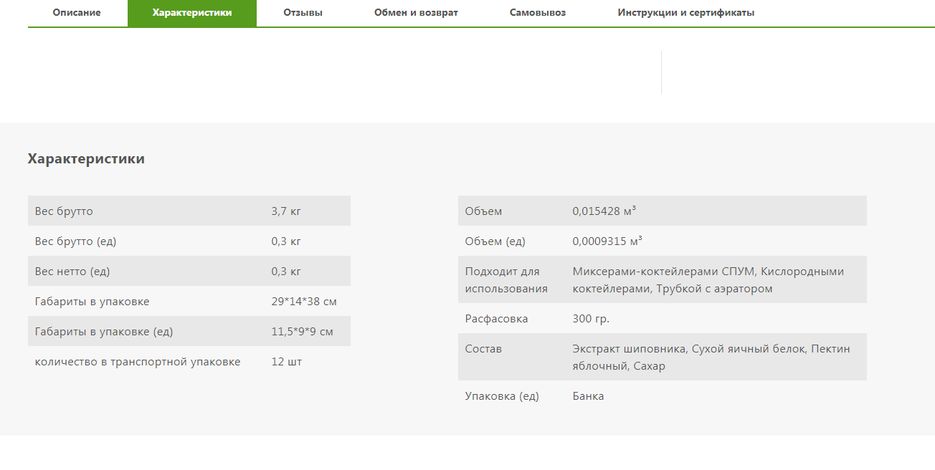This screenshot has width=935, height=470.
Task: Click the Банка value
Action: tap(588, 396)
